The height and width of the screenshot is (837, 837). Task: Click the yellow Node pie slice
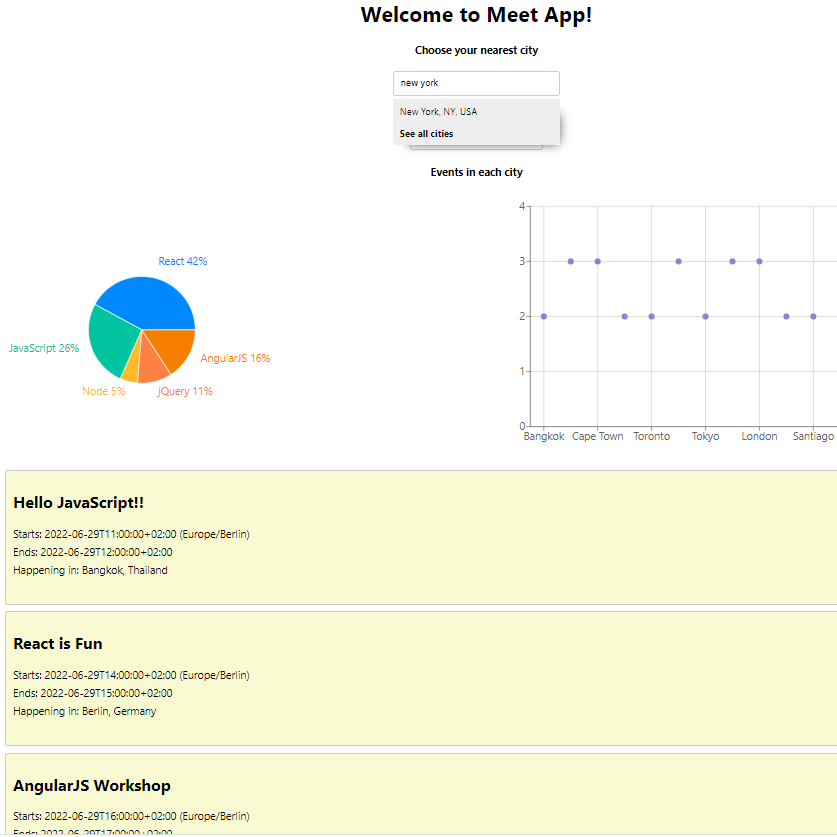131,369
